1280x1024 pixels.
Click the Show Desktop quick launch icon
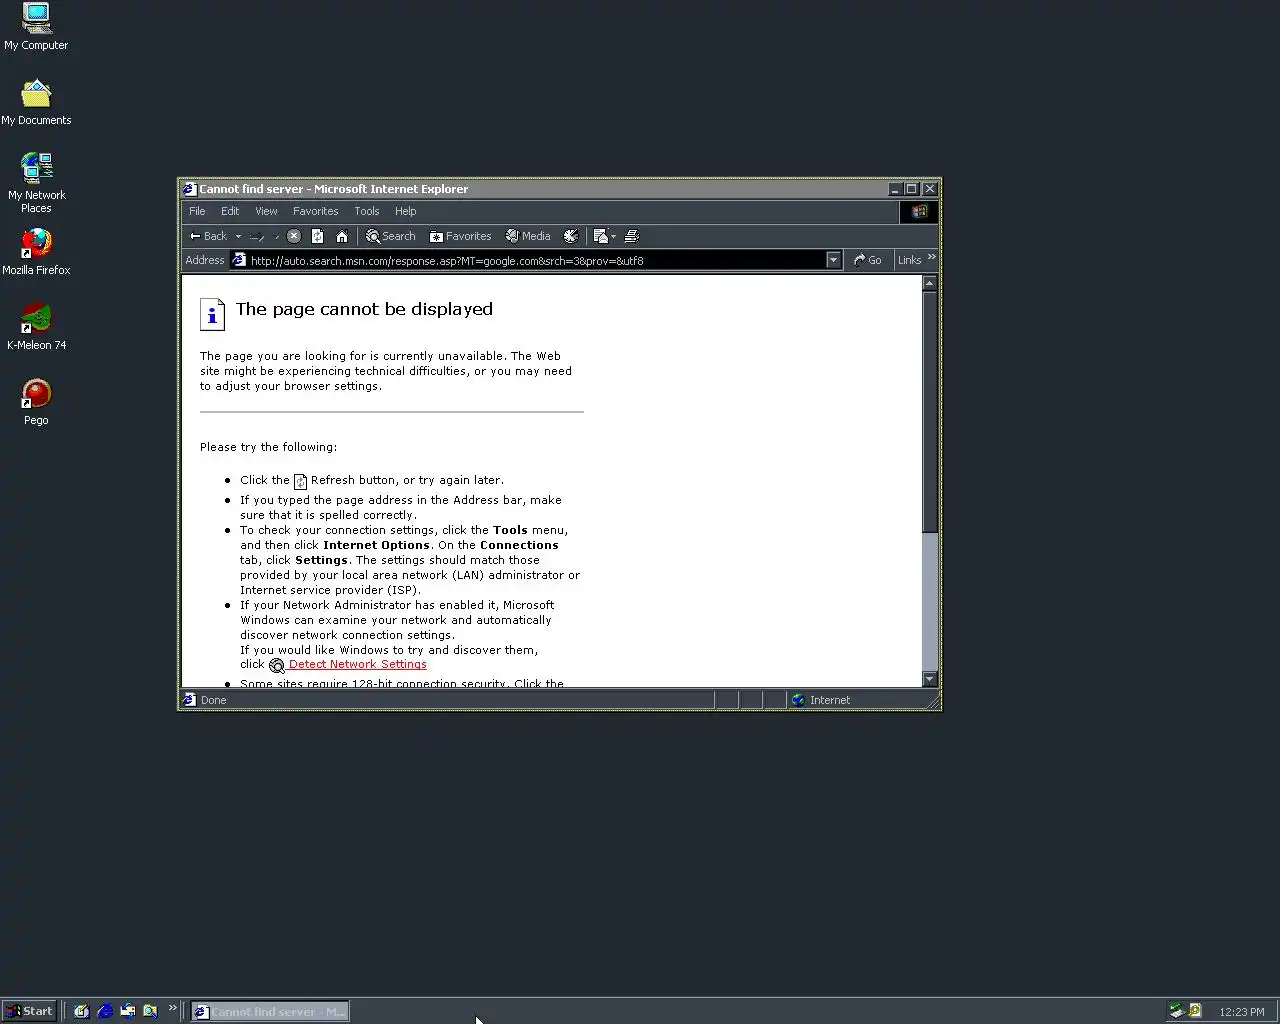tap(81, 1011)
